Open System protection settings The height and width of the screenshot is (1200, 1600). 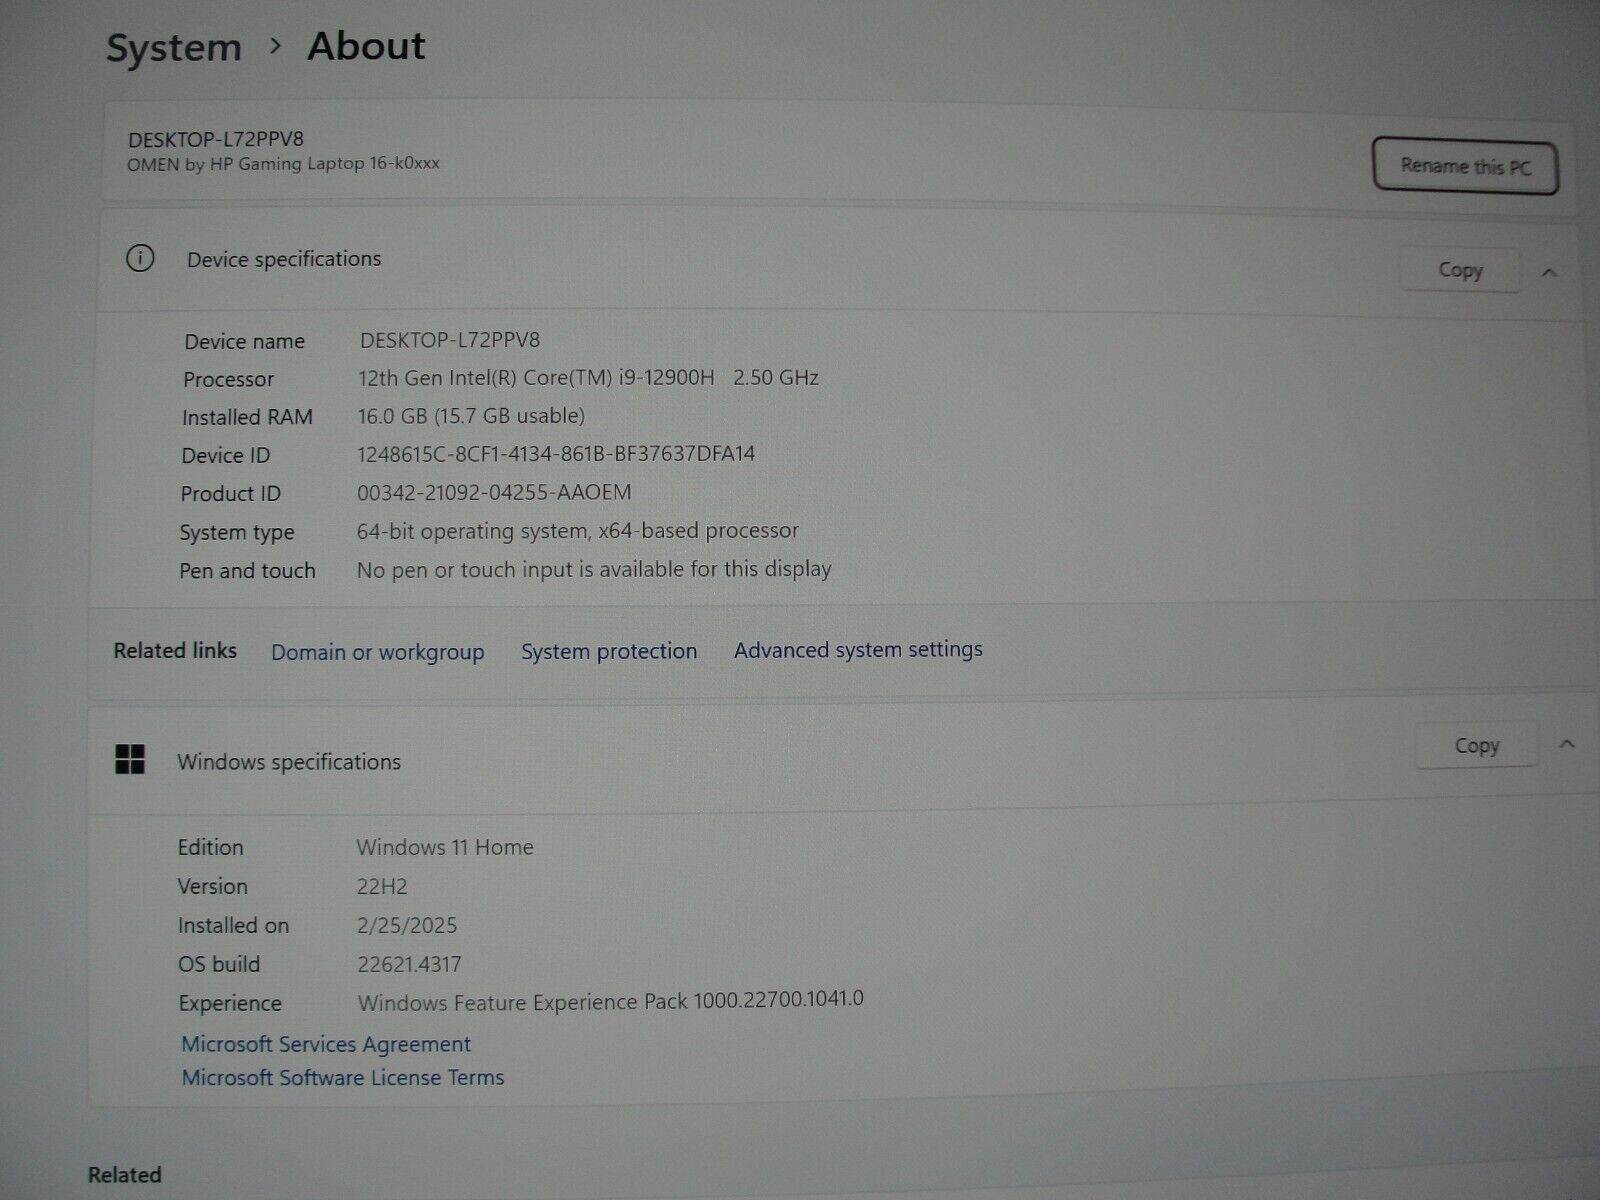[x=608, y=651]
